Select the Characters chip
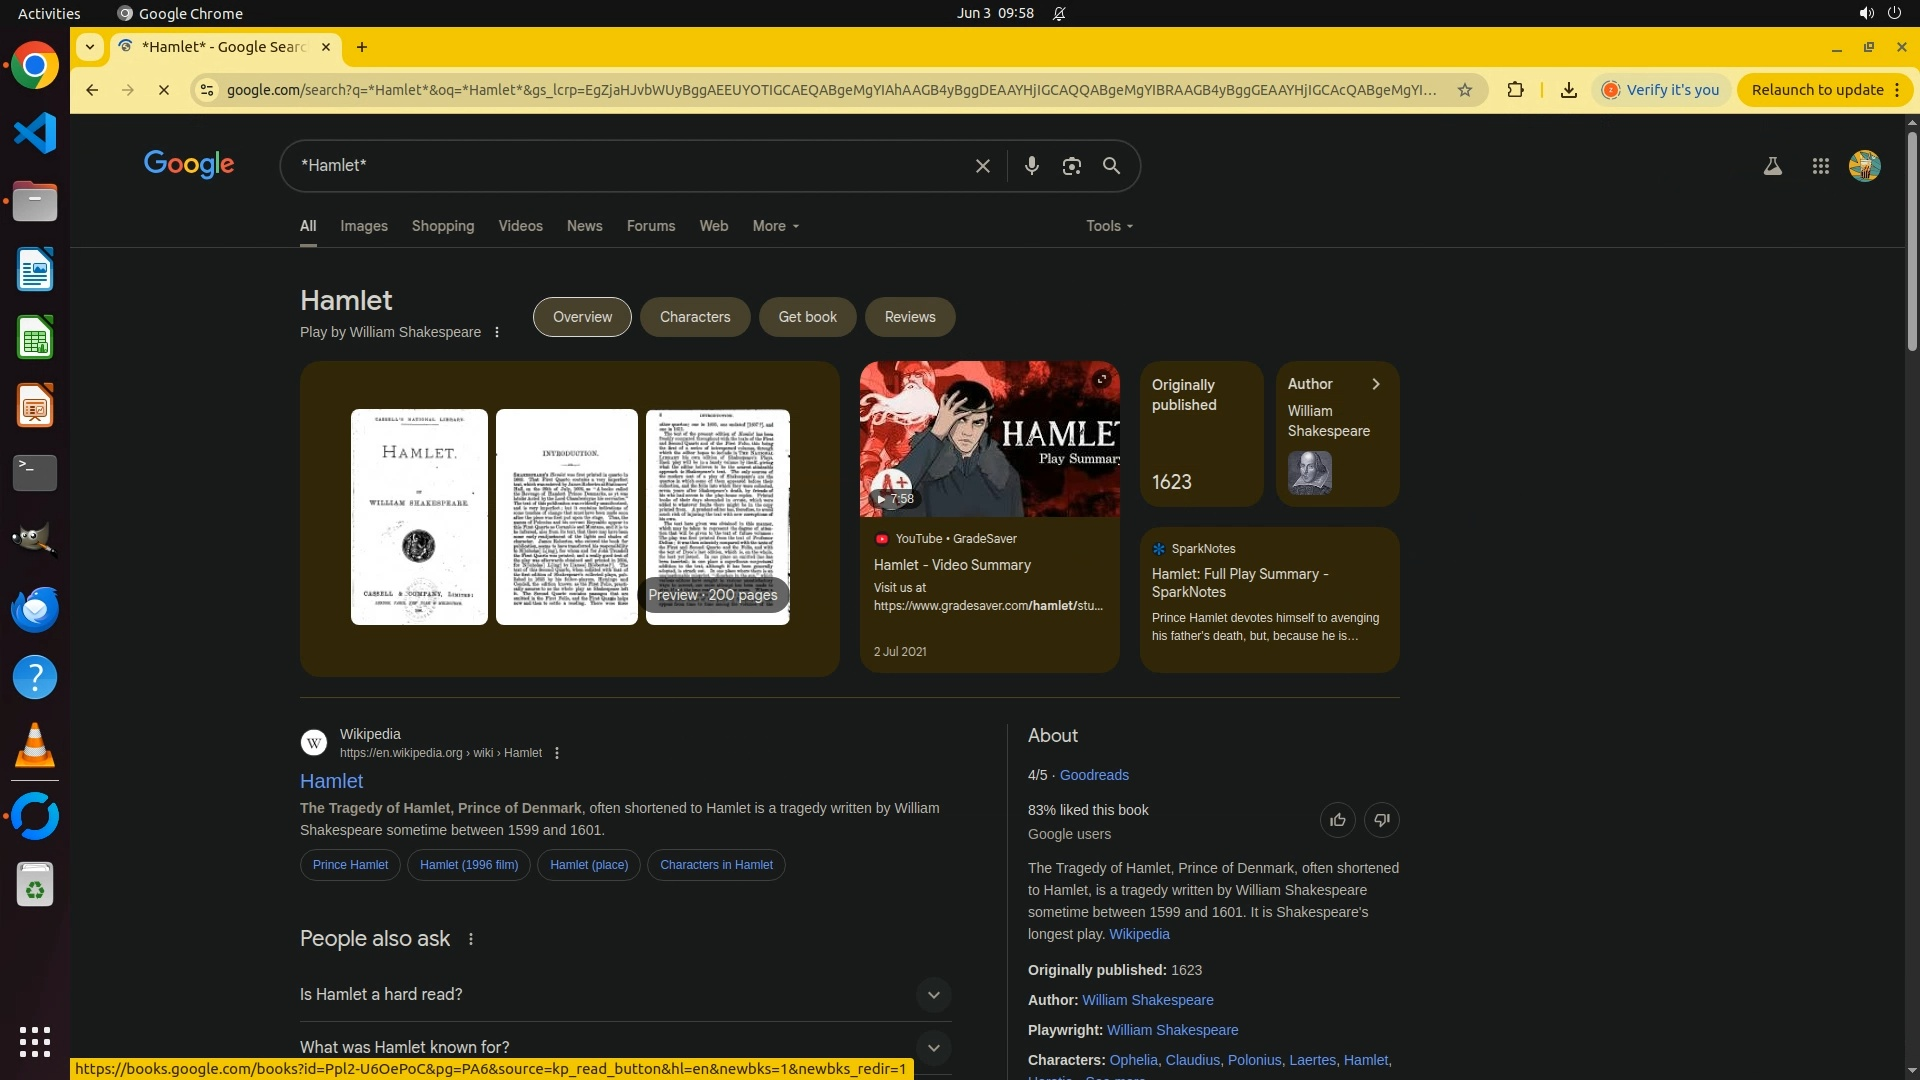 tap(694, 317)
